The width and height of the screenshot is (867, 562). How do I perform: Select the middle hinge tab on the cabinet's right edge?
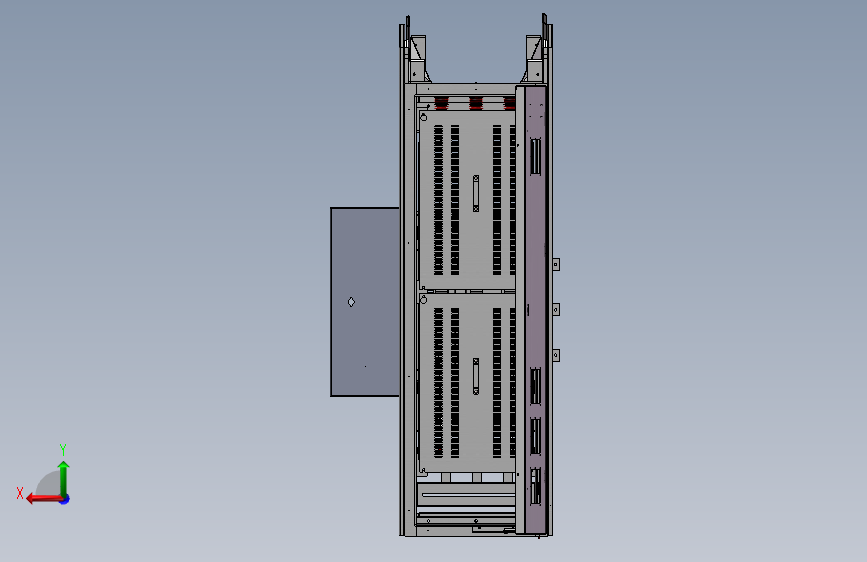[x=556, y=309]
